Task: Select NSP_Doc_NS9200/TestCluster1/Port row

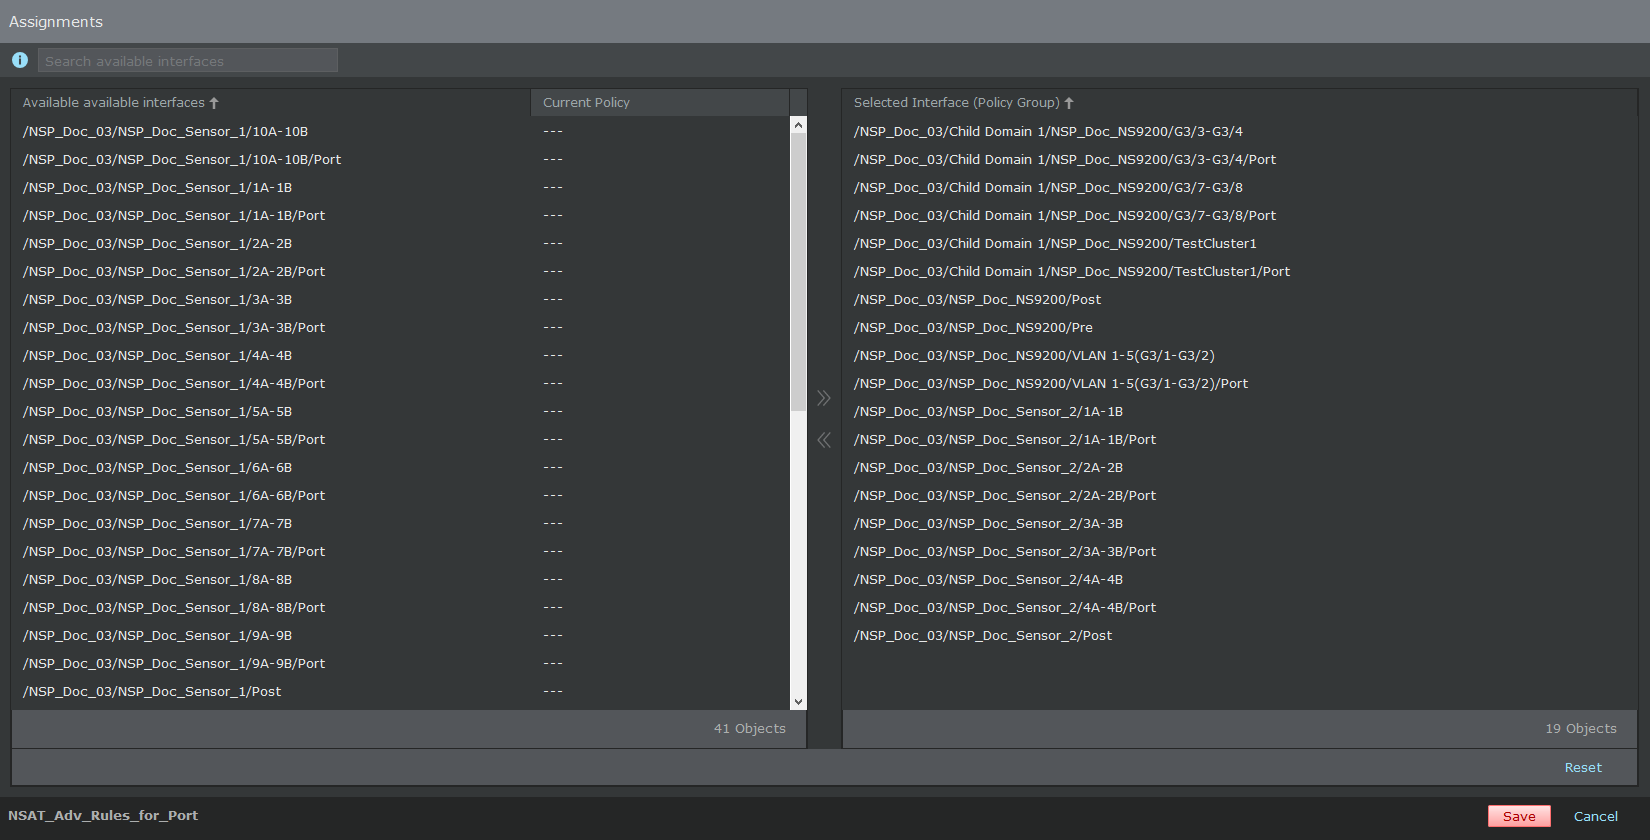Action: click(1239, 271)
